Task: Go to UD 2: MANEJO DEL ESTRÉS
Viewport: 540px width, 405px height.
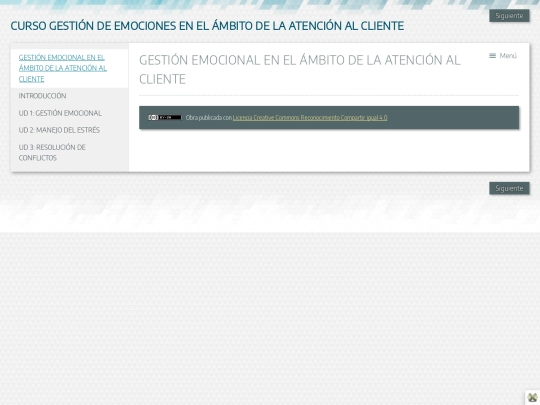Action: 59,130
